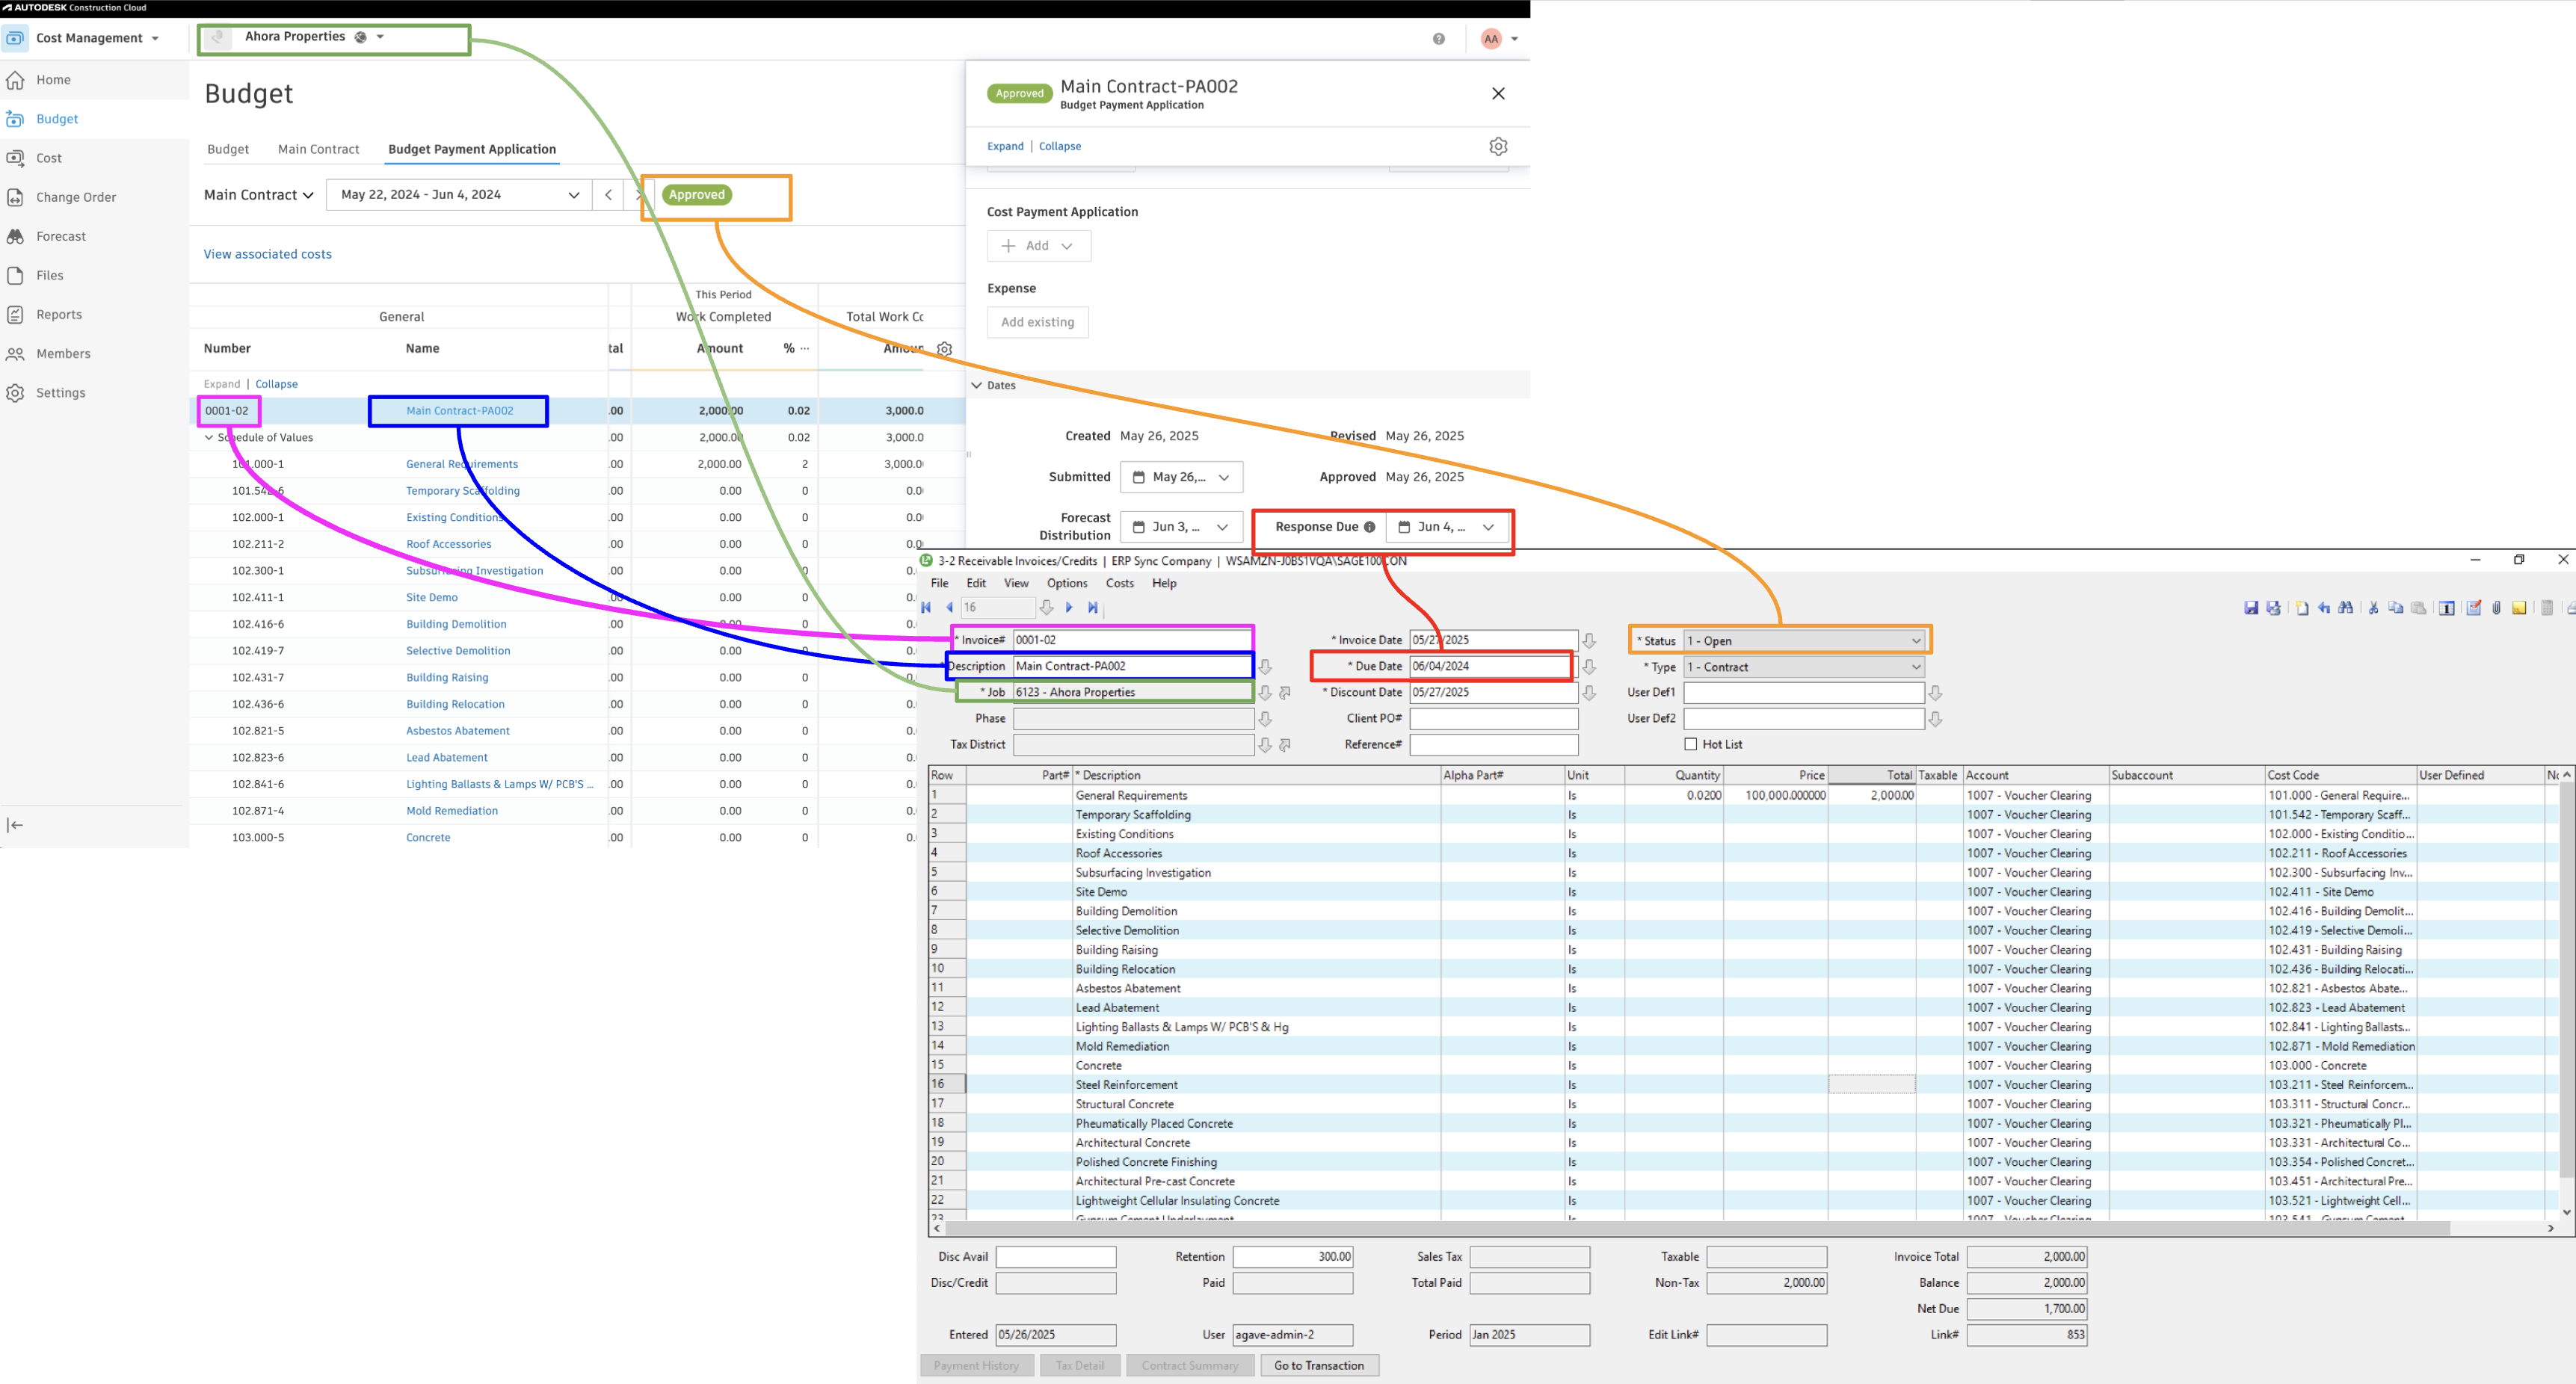The height and width of the screenshot is (1384, 2576).
Task: Open settings gear in Main Contract-PA002 panel
Action: [1498, 146]
